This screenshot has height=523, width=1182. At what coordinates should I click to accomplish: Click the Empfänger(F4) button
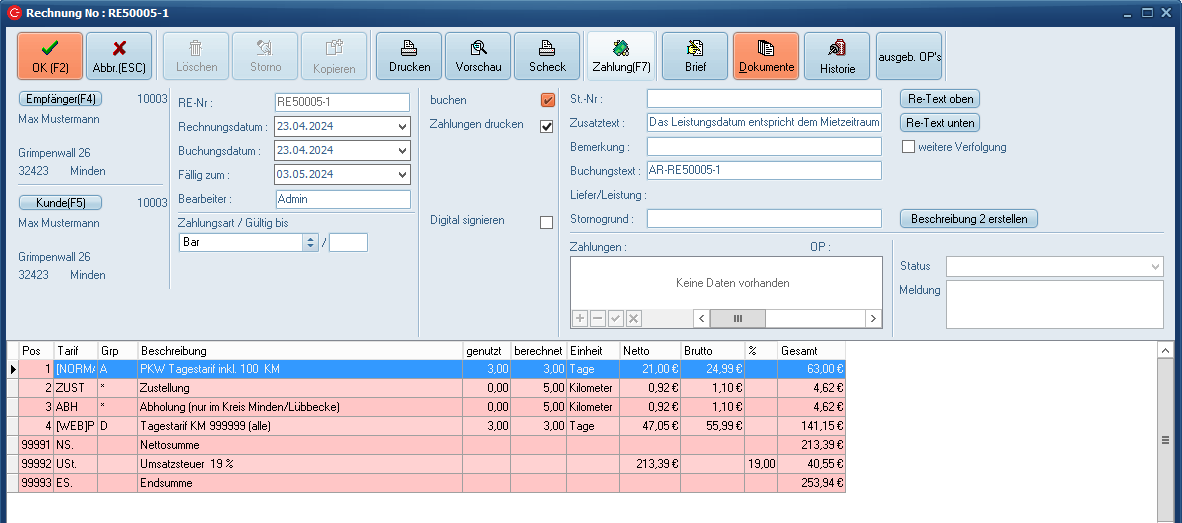(x=59, y=99)
